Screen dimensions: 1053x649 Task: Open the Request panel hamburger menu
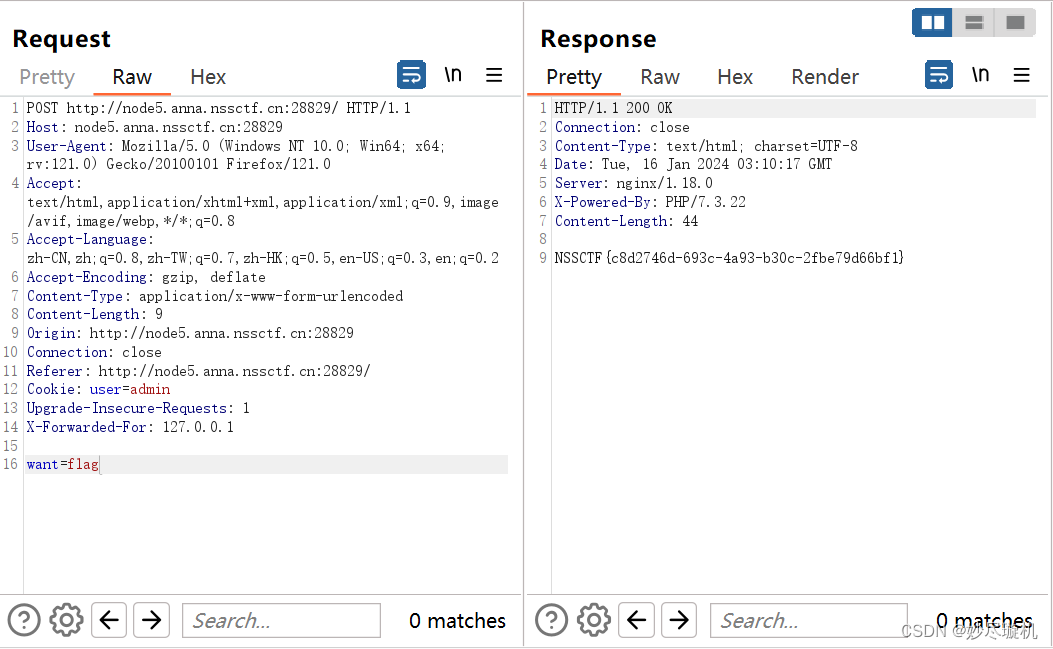[x=494, y=75]
